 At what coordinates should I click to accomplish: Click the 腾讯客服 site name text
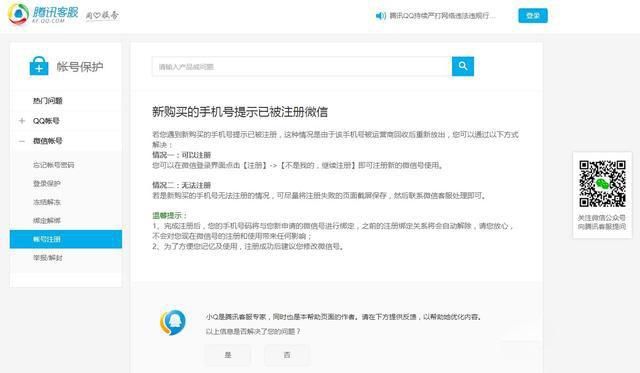[x=56, y=12]
